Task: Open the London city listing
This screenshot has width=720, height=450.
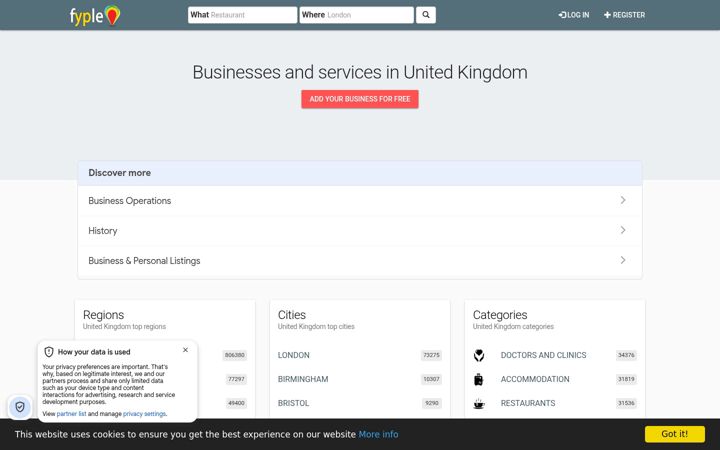Action: 293,355
